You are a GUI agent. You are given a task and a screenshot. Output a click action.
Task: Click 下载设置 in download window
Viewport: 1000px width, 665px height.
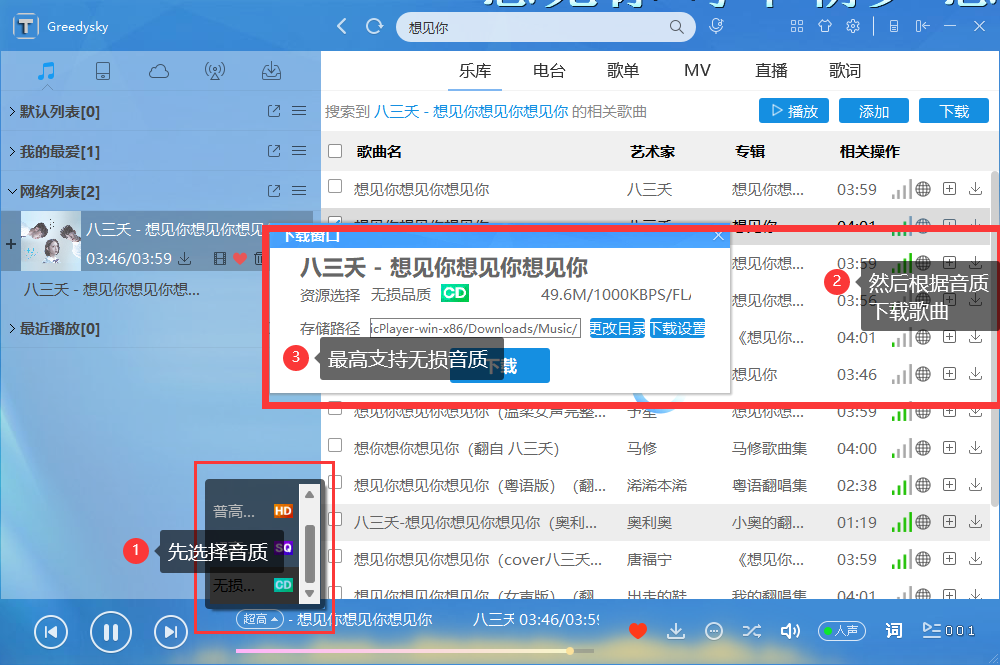[x=677, y=328]
